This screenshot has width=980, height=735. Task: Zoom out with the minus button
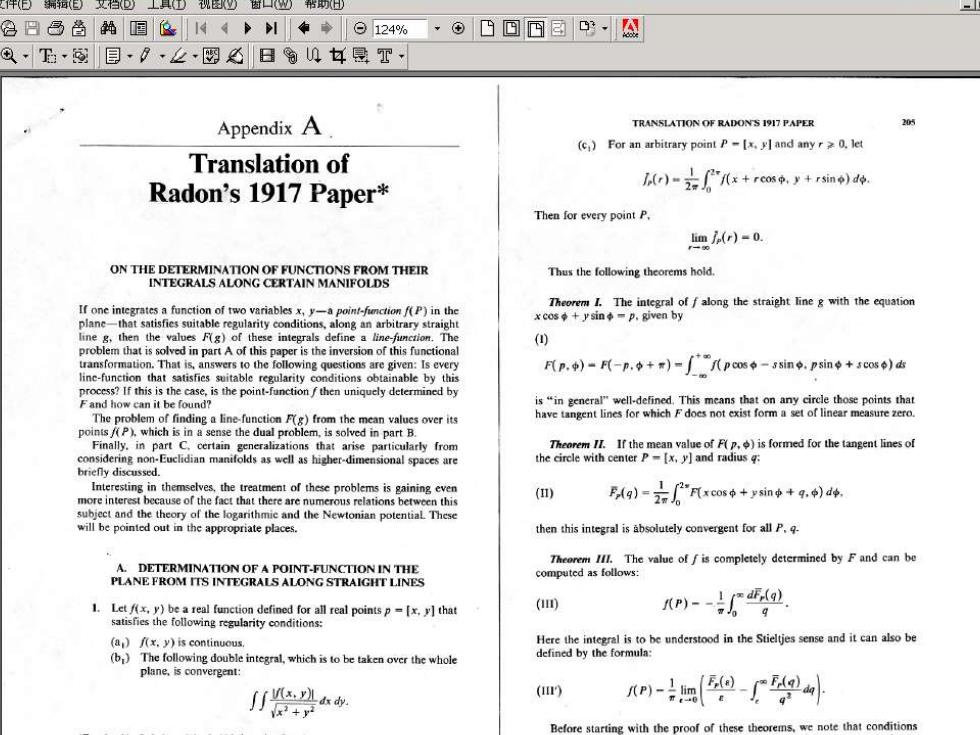click(359, 28)
